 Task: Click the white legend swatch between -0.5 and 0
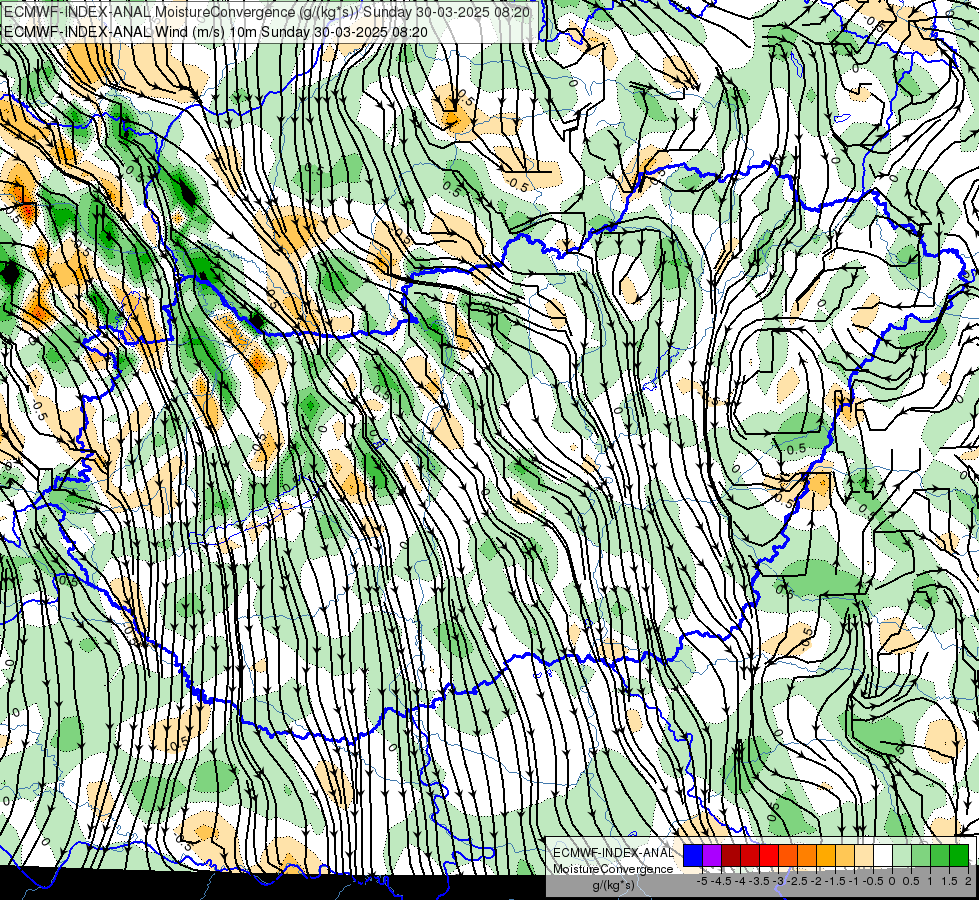point(883,855)
